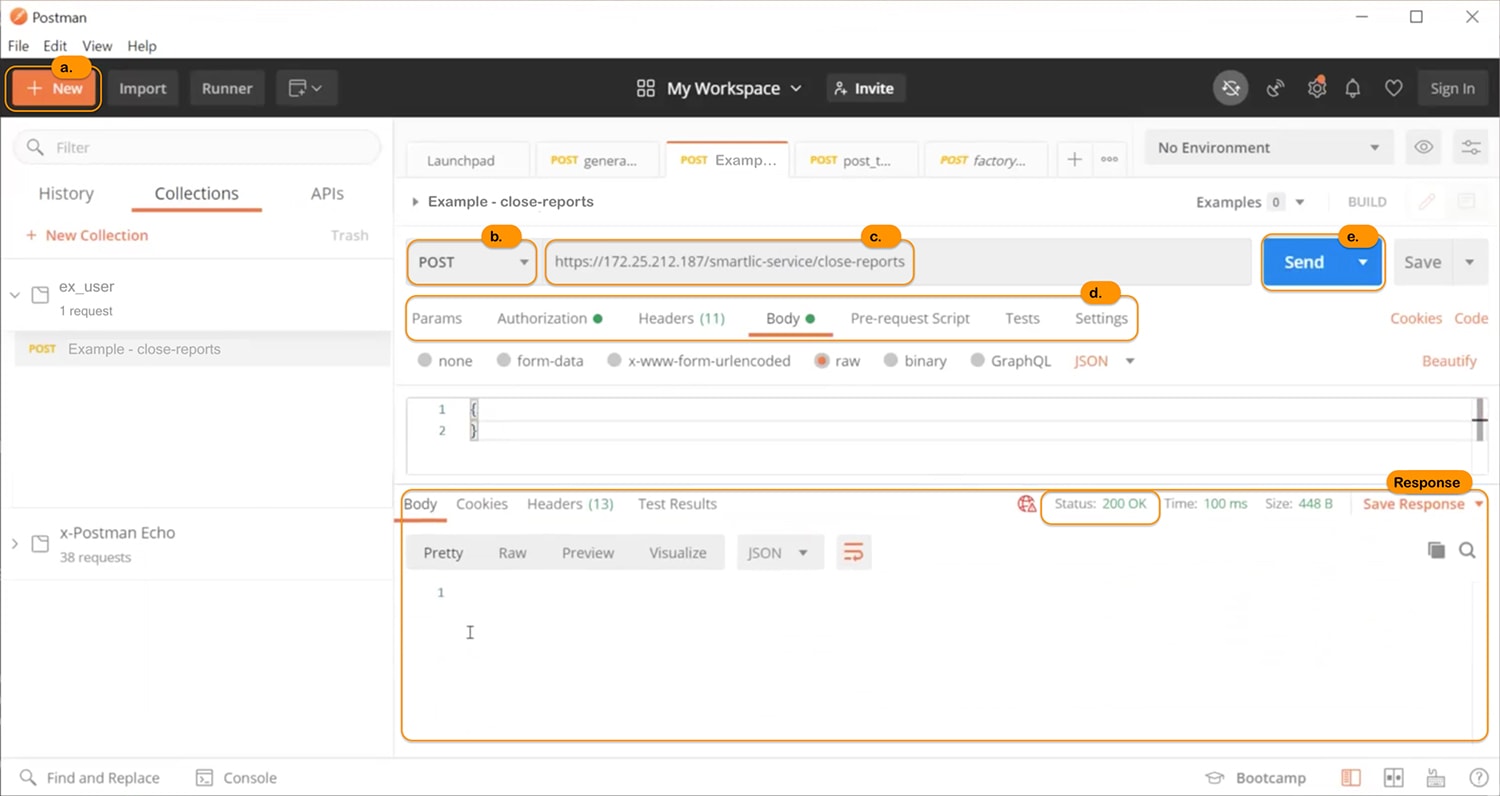This screenshot has height=796, width=1500.
Task: Toggle the sidebar icon in the status bar
Action: [x=1351, y=778]
